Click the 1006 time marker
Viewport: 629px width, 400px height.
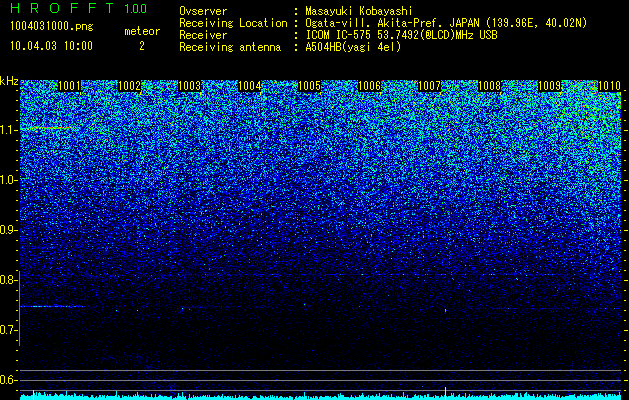point(369,86)
